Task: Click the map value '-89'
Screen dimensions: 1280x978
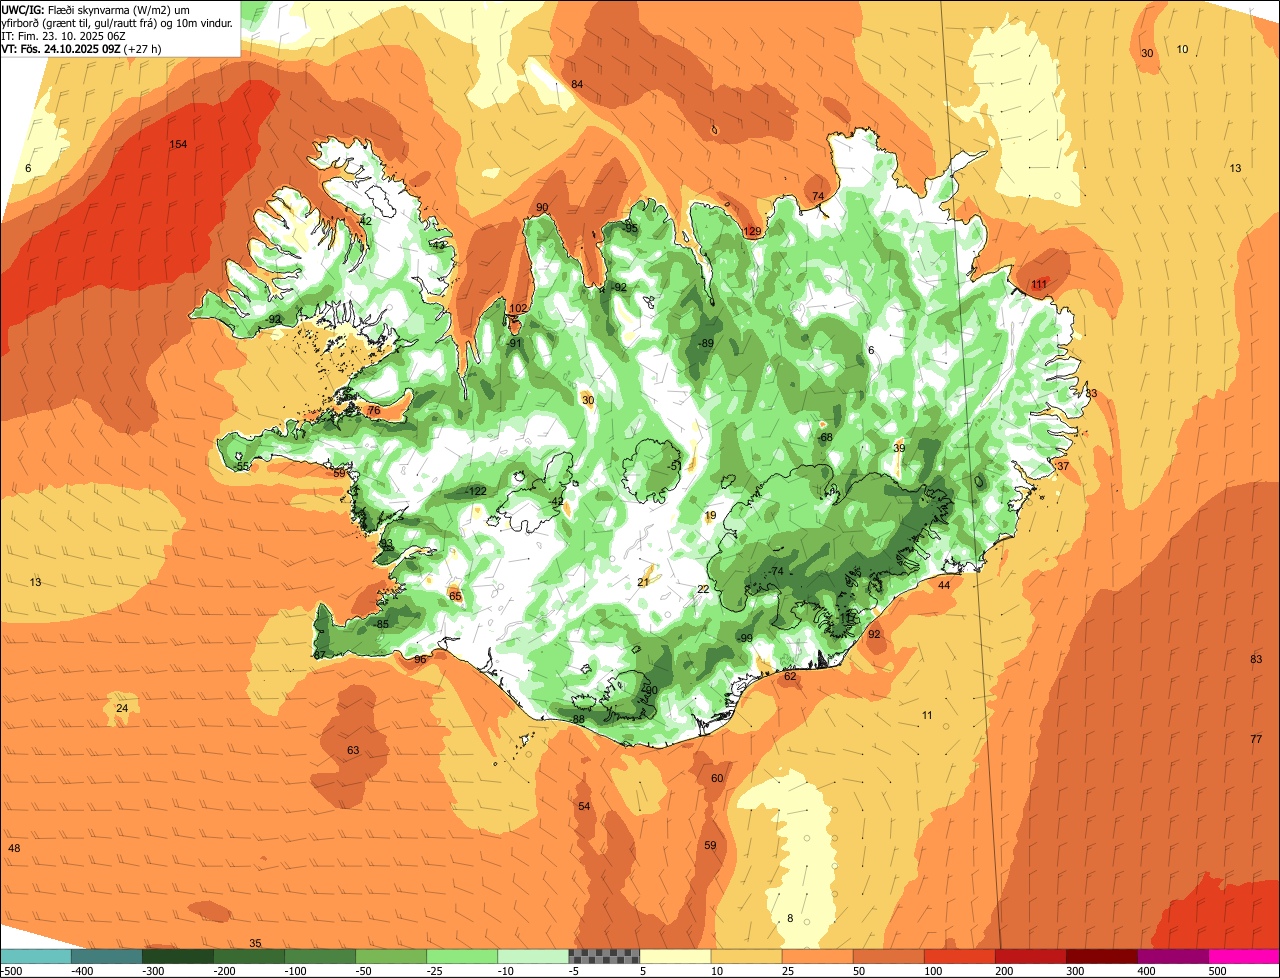Action: [707, 343]
